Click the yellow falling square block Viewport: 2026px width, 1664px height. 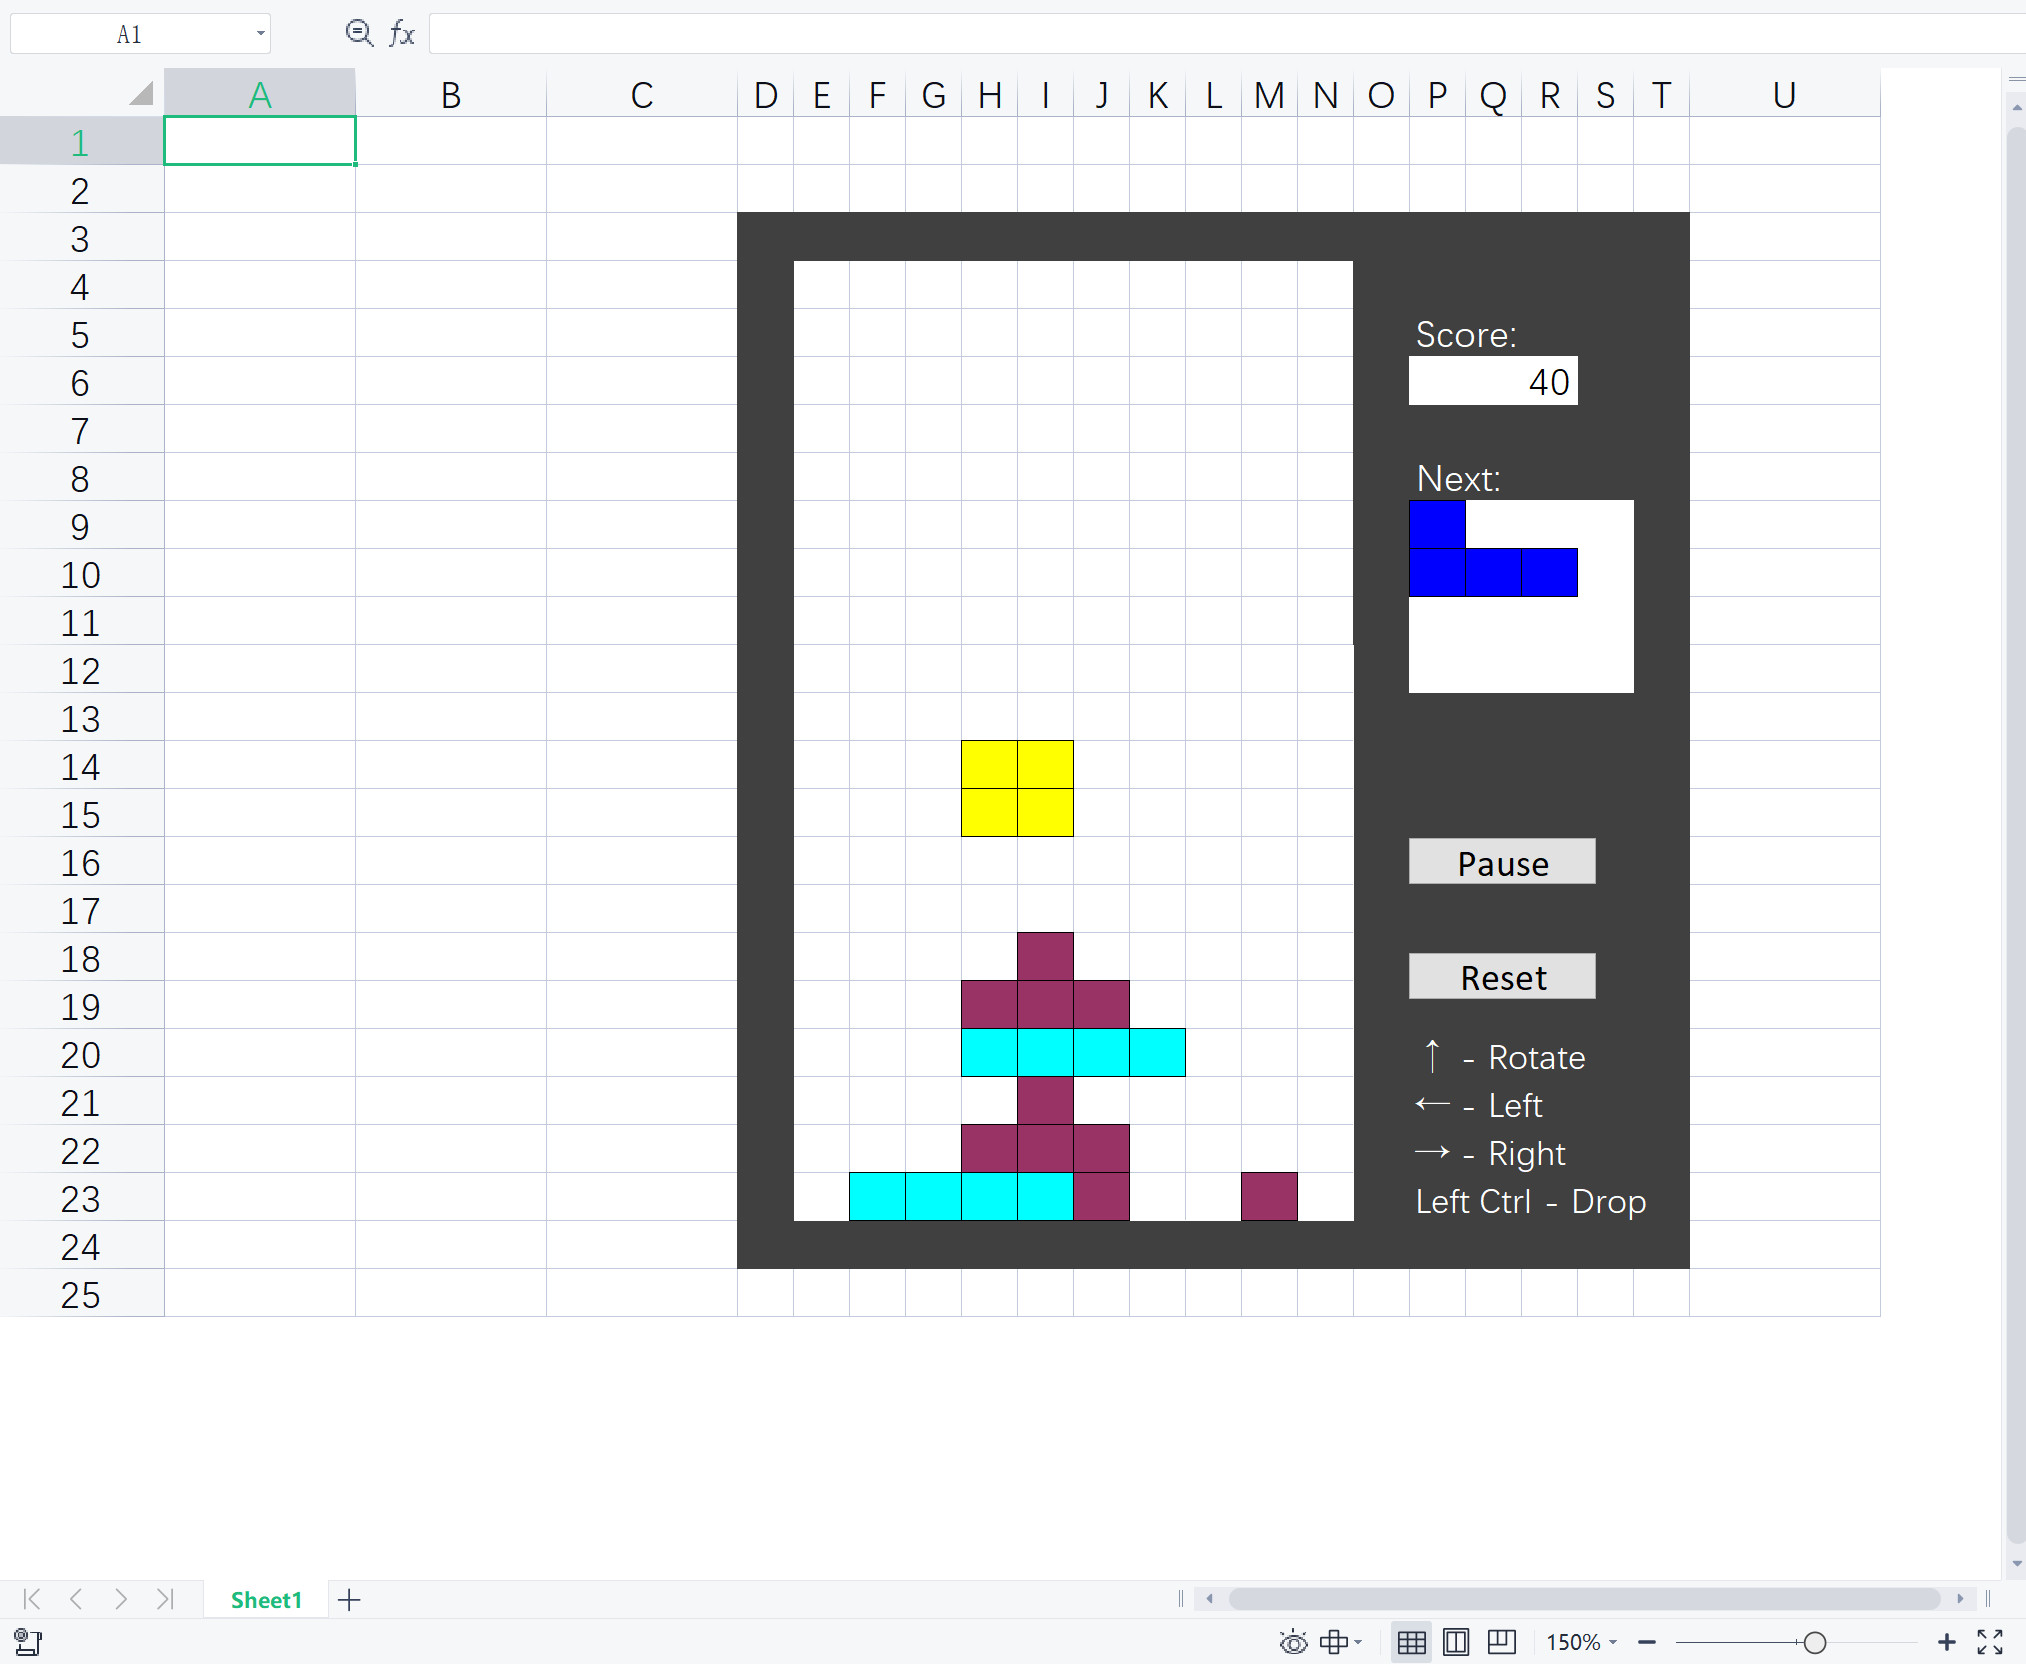click(1017, 789)
